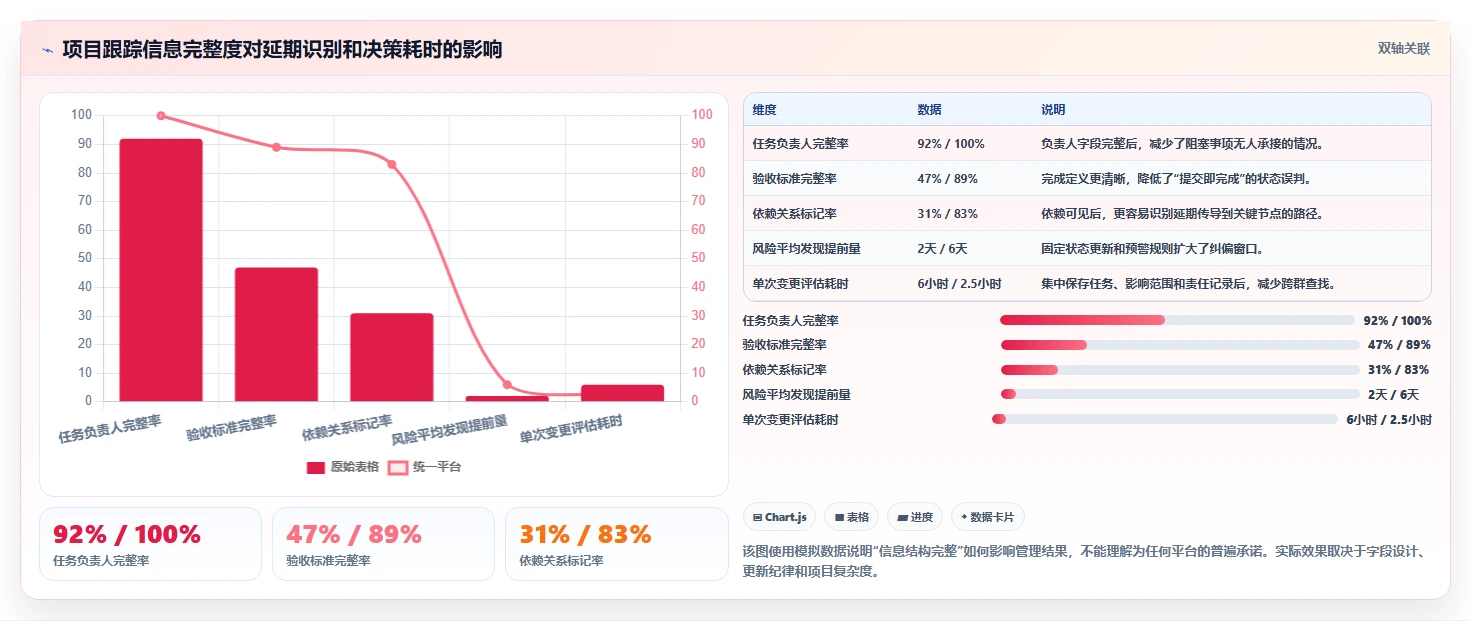Viewport: 1471px width, 621px height.
Task: Click the 风险平均发现提前量 bar in the chart
Action: coord(507,398)
